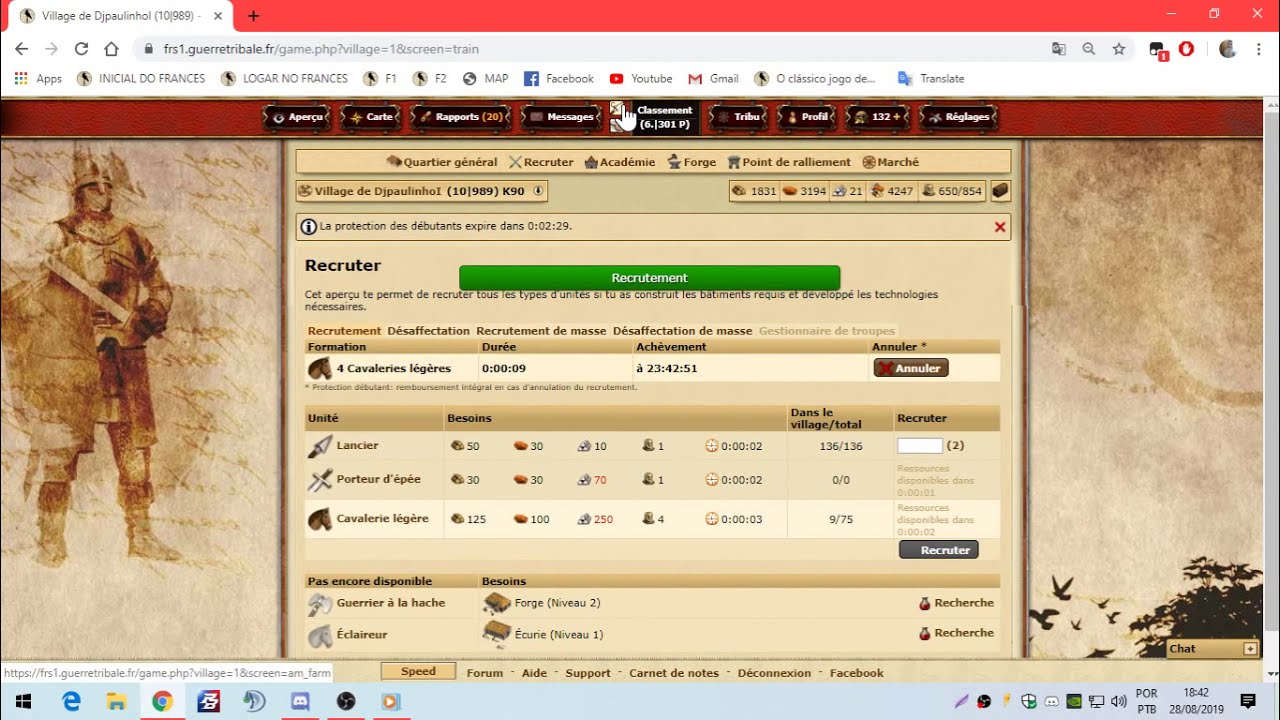Open Discord from the taskbar

[300, 701]
